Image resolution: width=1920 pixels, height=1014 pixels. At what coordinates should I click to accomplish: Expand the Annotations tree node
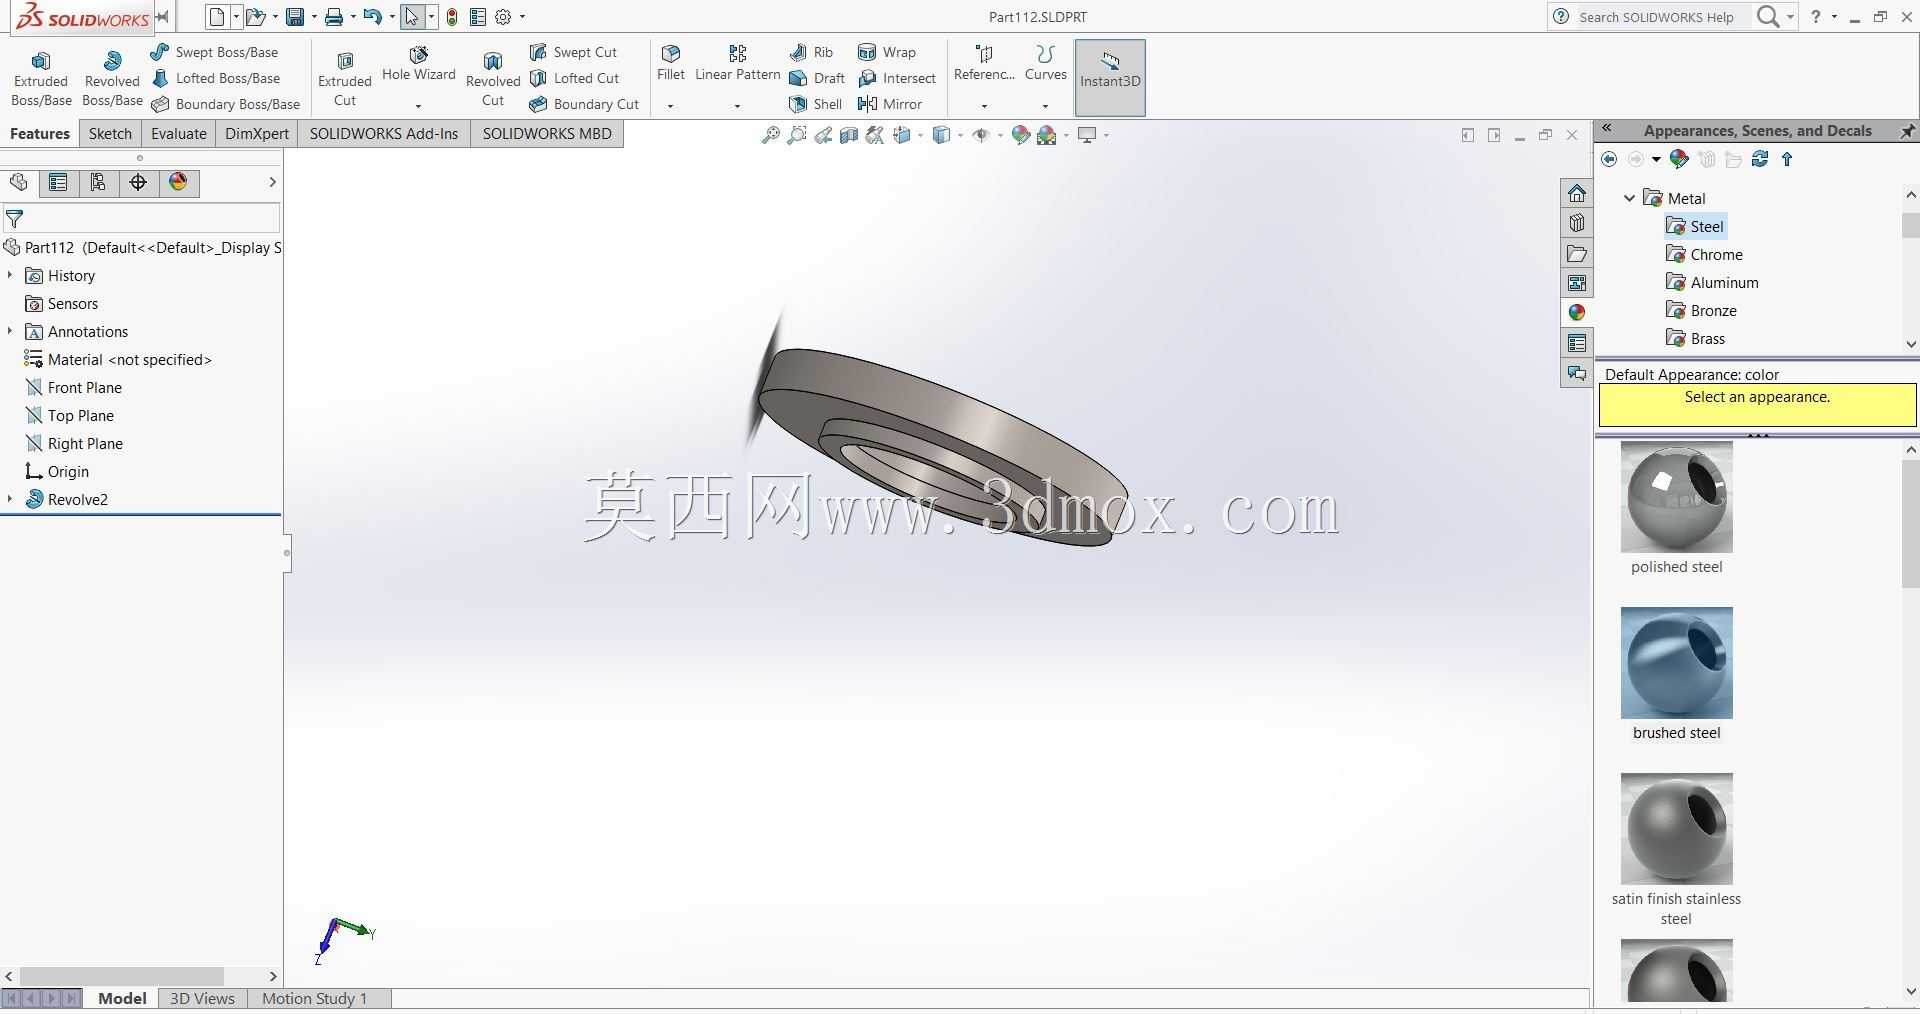[x=10, y=331]
